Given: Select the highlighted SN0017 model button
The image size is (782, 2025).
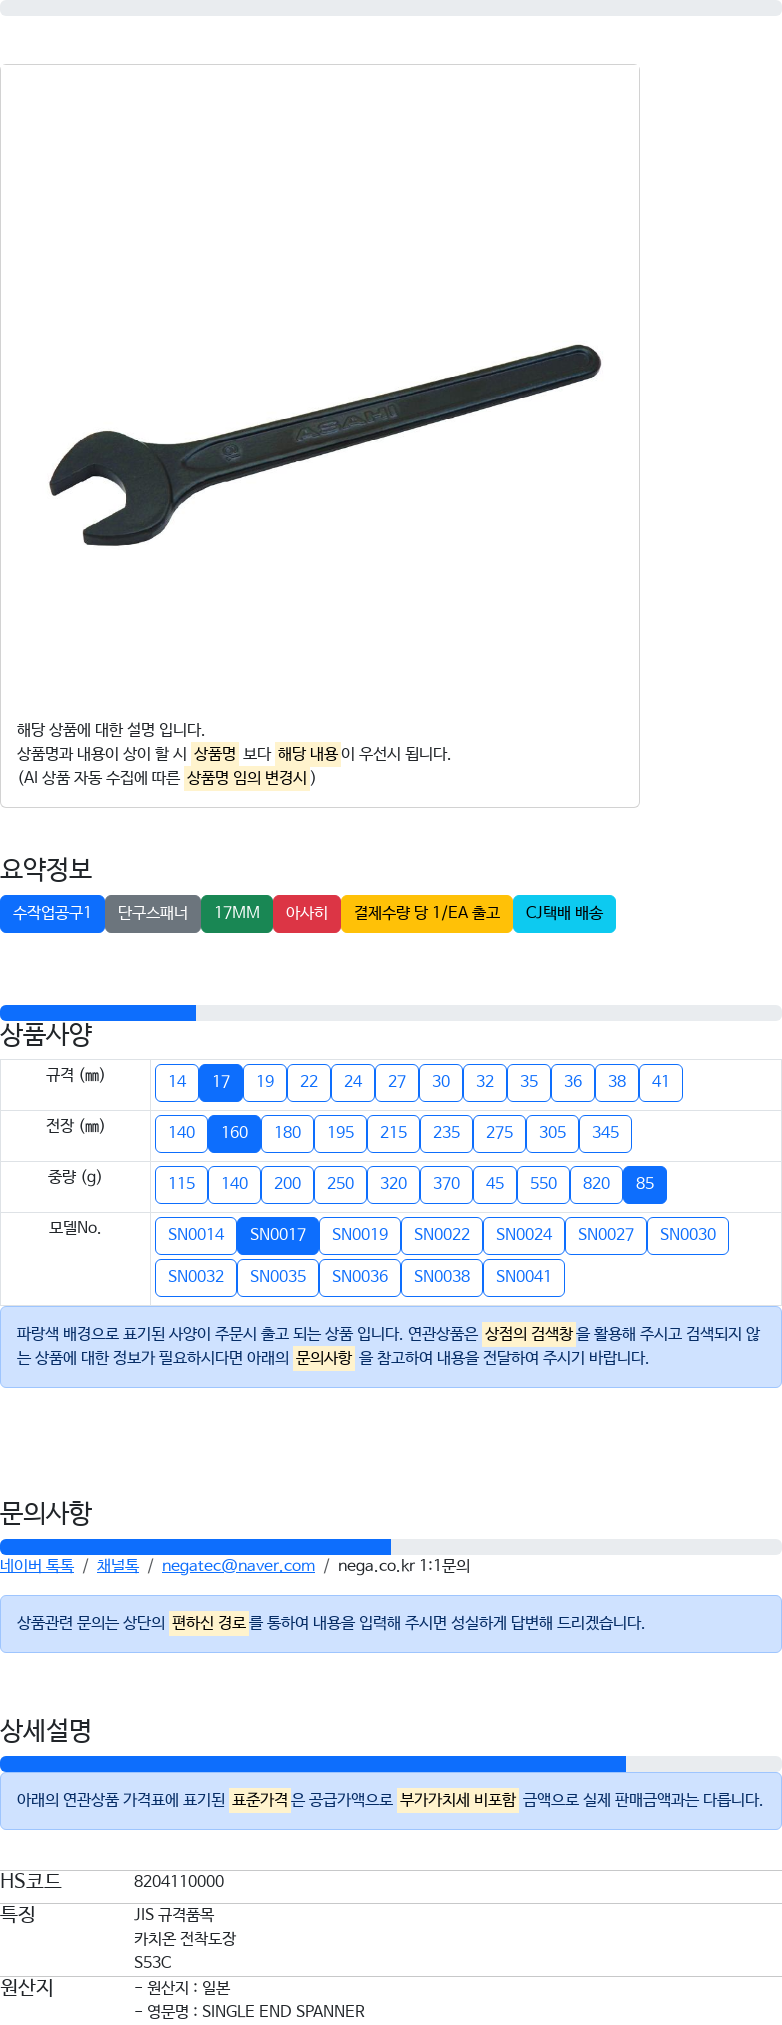Looking at the screenshot, I should pos(278,1235).
